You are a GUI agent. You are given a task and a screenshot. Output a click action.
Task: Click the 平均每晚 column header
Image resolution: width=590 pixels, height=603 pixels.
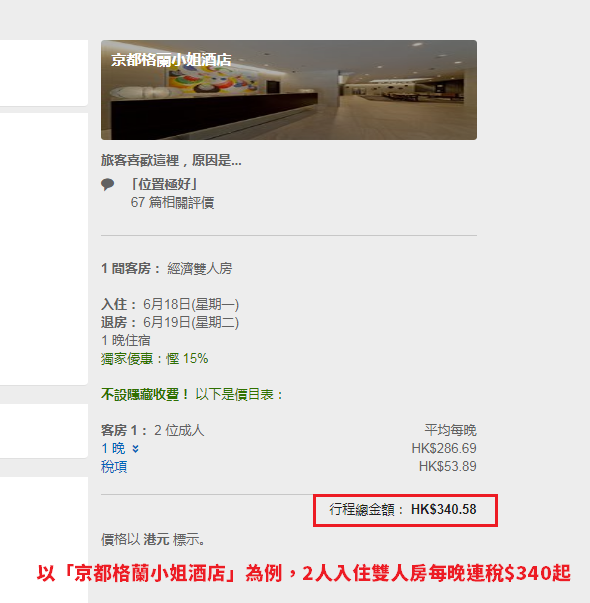(450, 430)
